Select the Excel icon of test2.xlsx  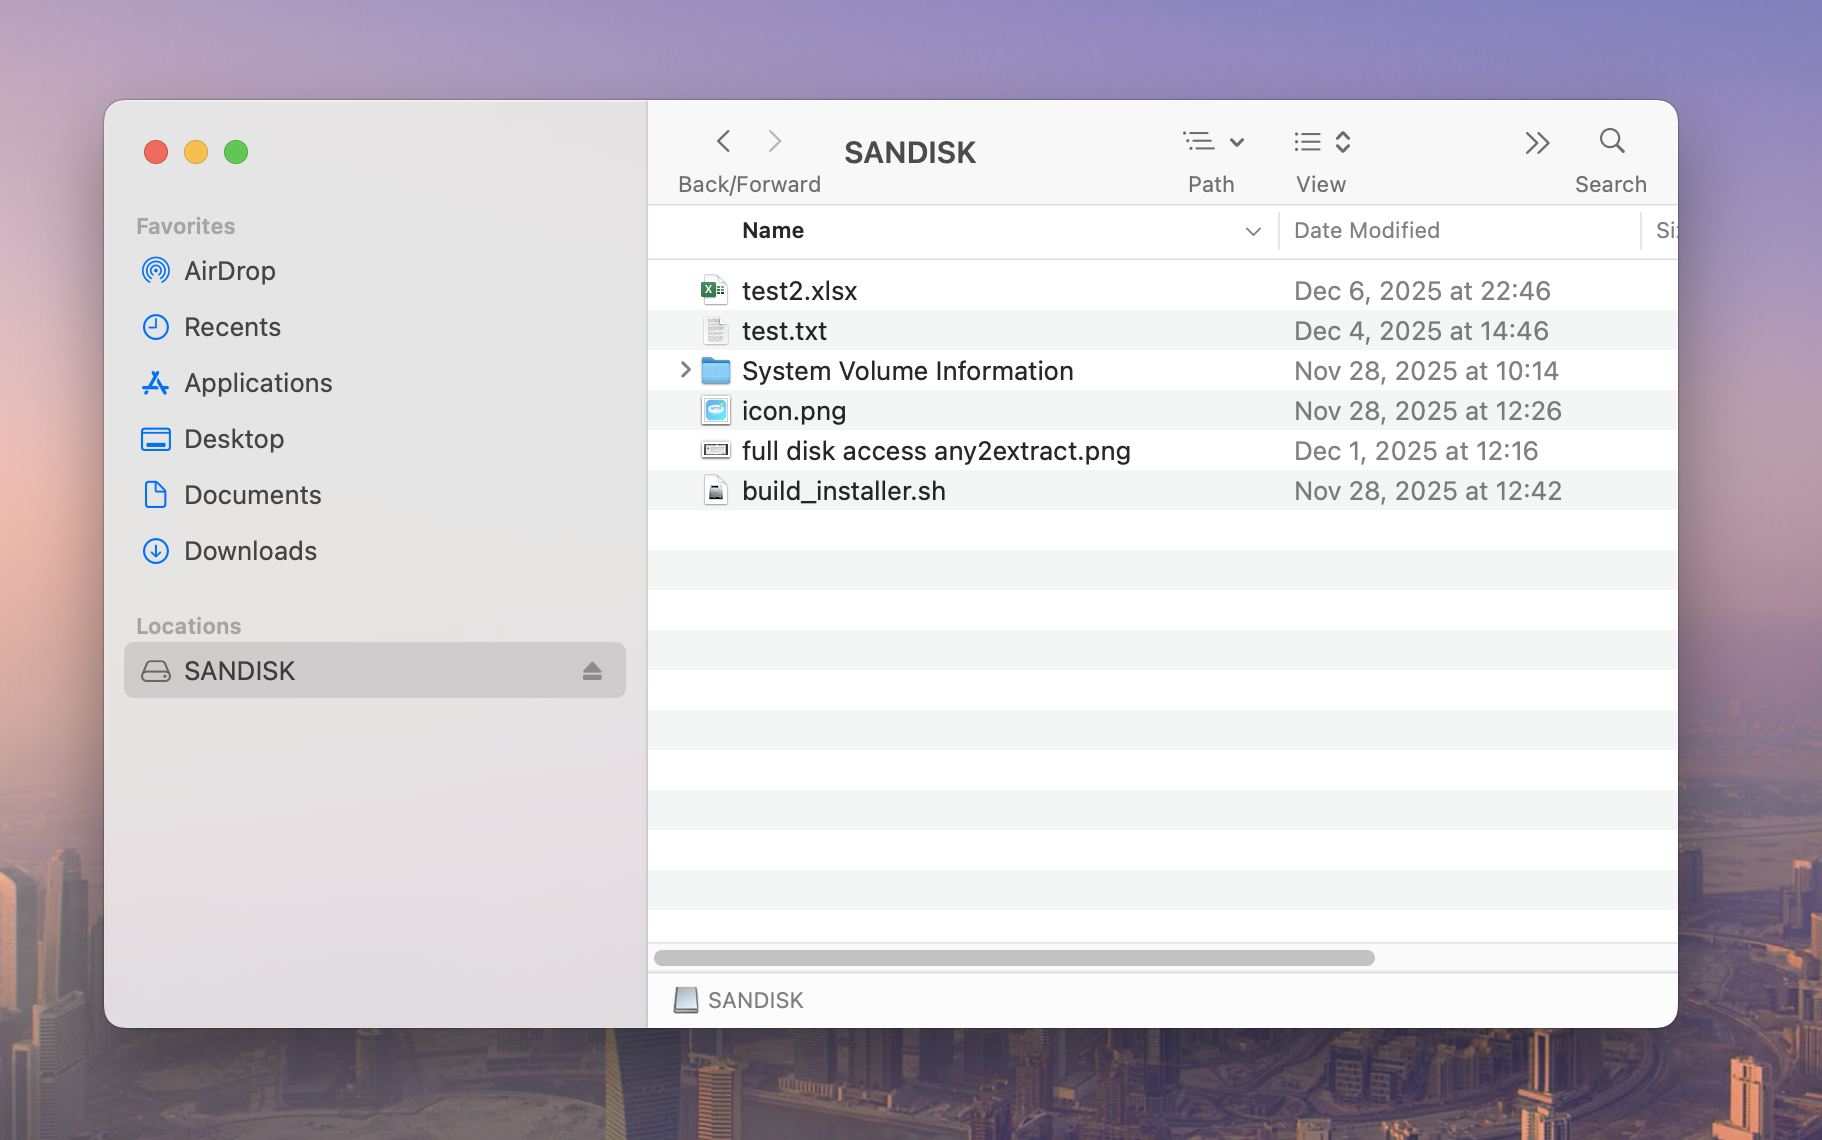point(714,289)
